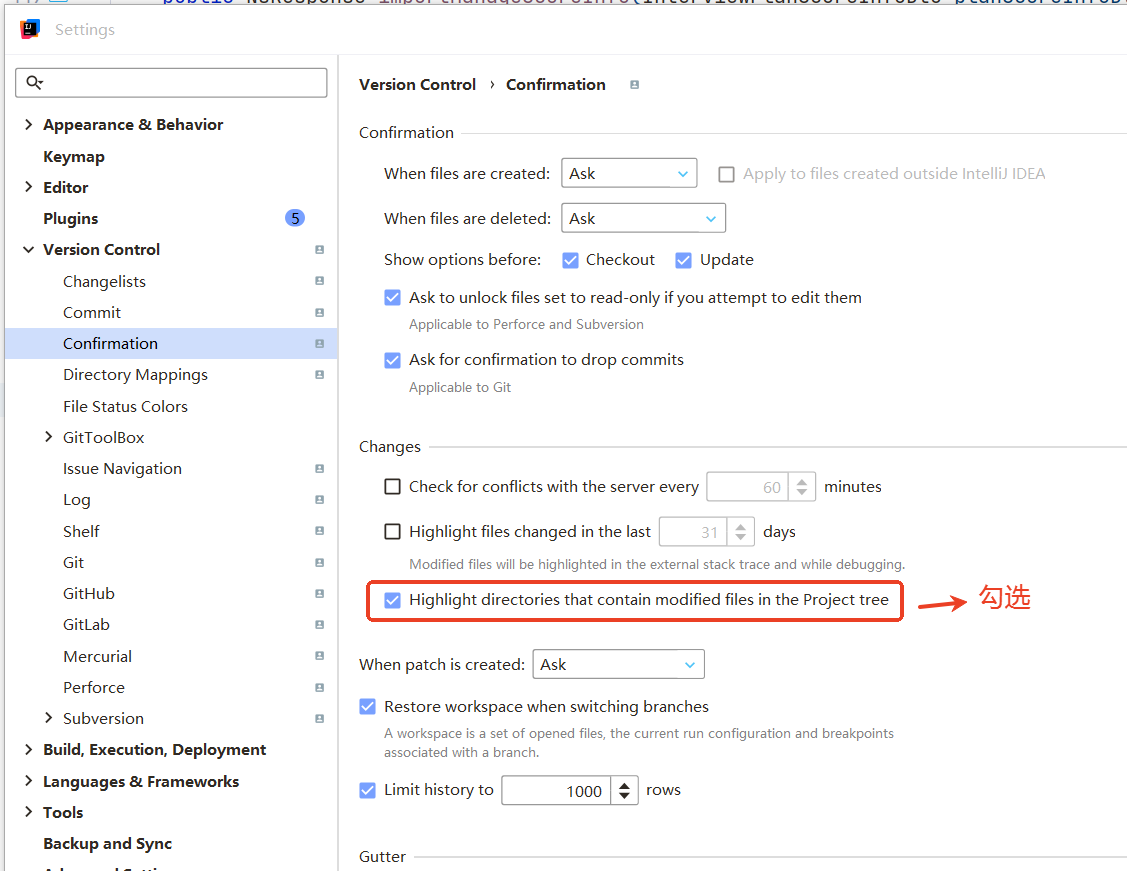The image size is (1127, 871).
Task: Open the When files are deleted dropdown
Action: coord(643,218)
